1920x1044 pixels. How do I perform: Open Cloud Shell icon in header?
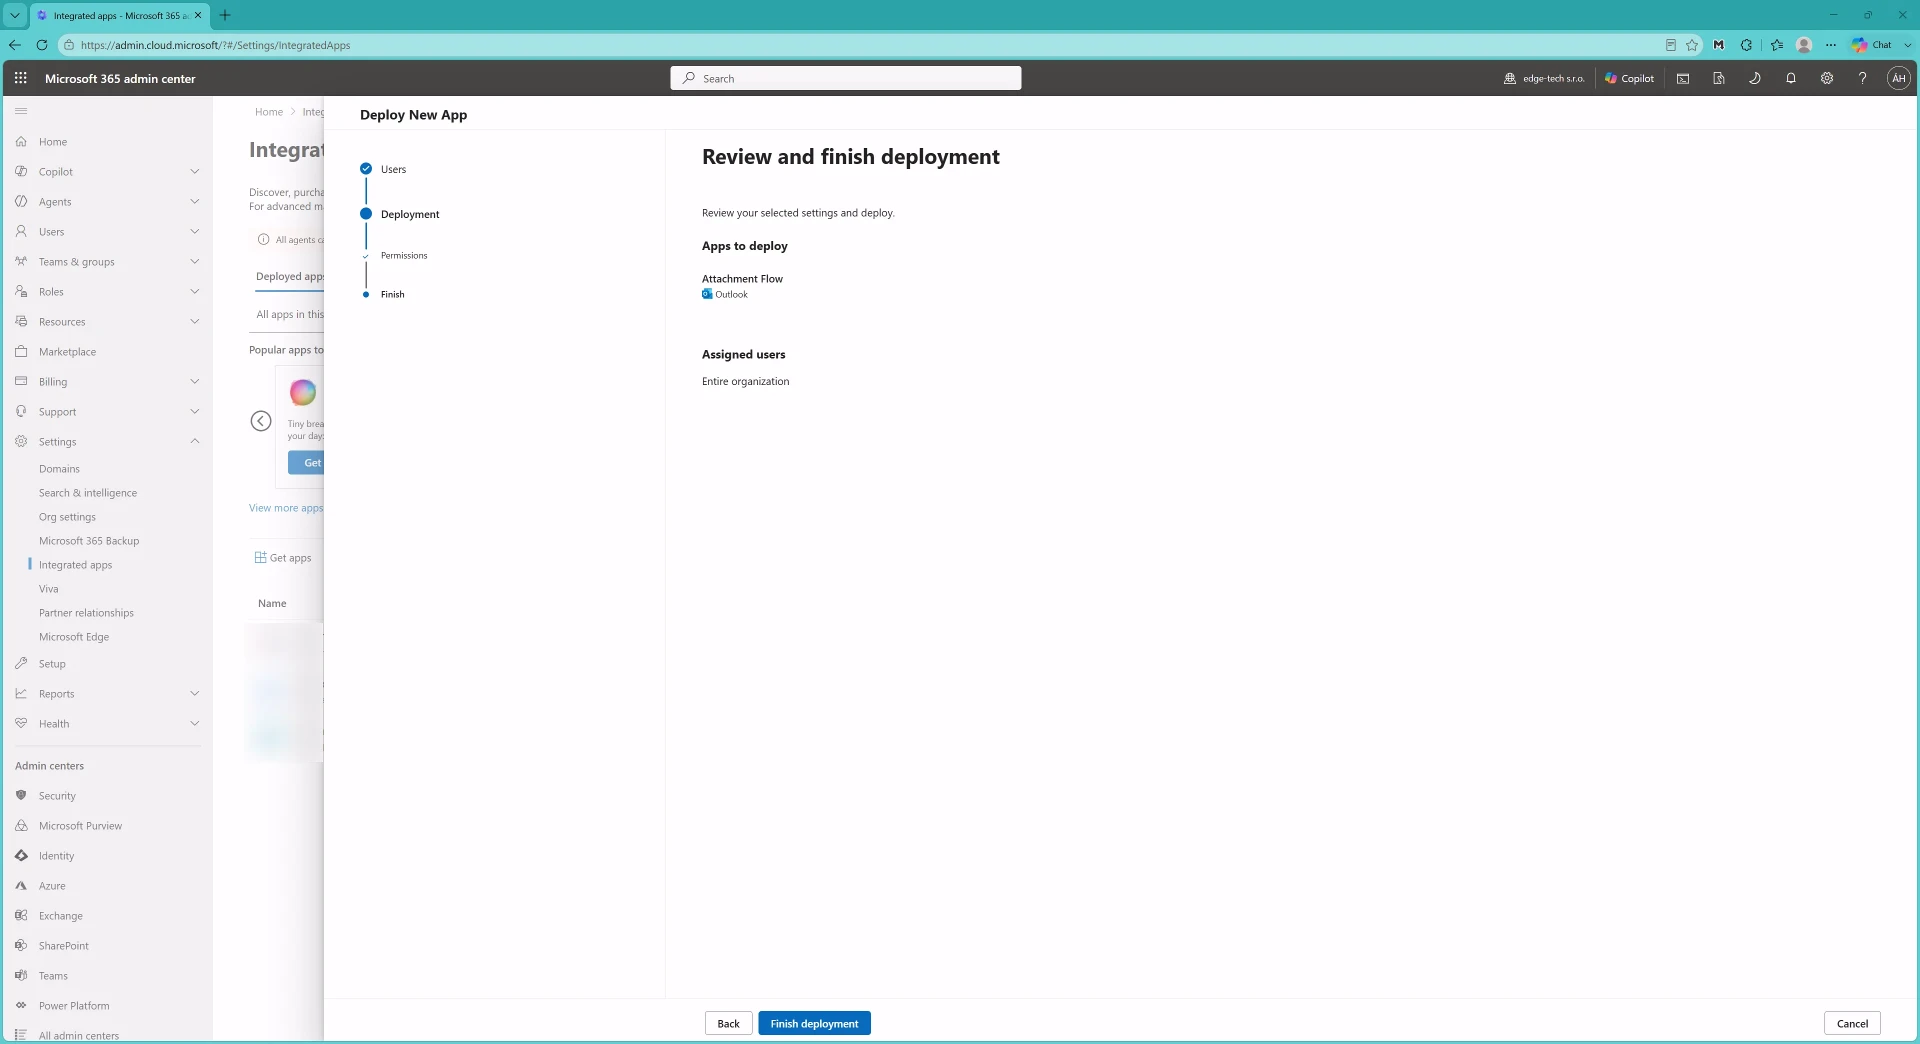point(1683,78)
